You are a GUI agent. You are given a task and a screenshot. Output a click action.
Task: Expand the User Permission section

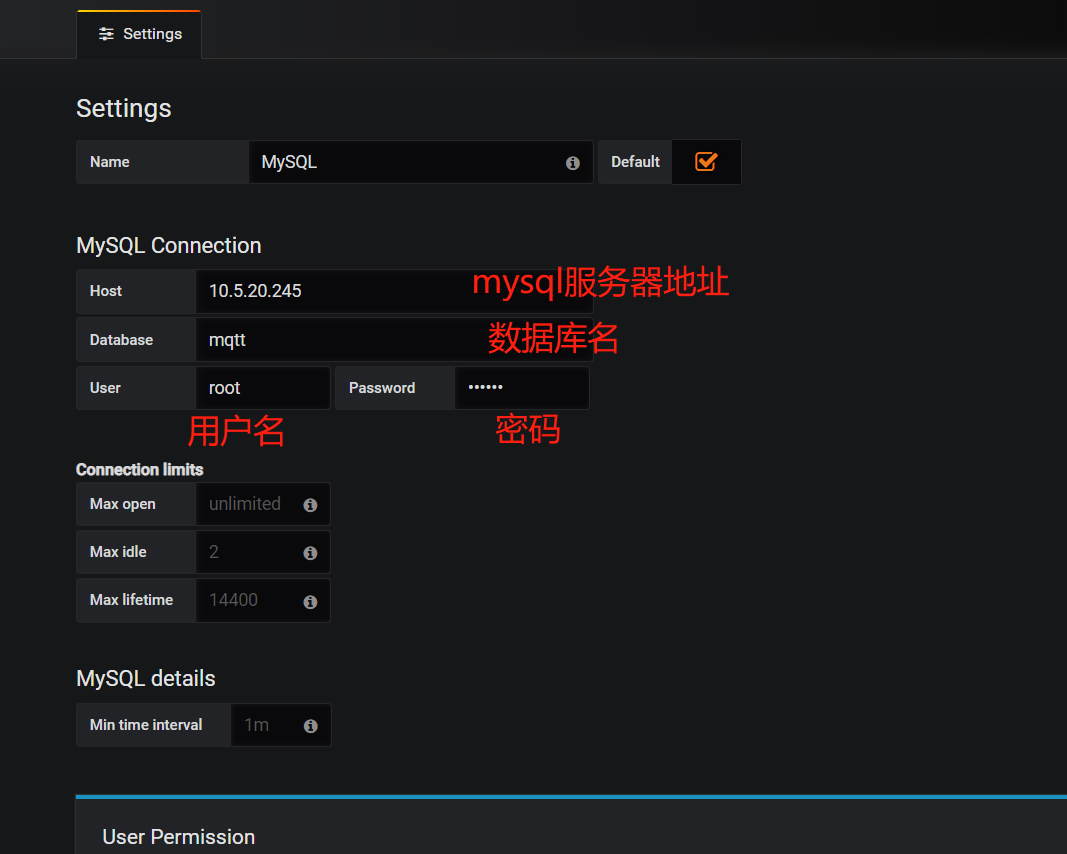[x=179, y=837]
